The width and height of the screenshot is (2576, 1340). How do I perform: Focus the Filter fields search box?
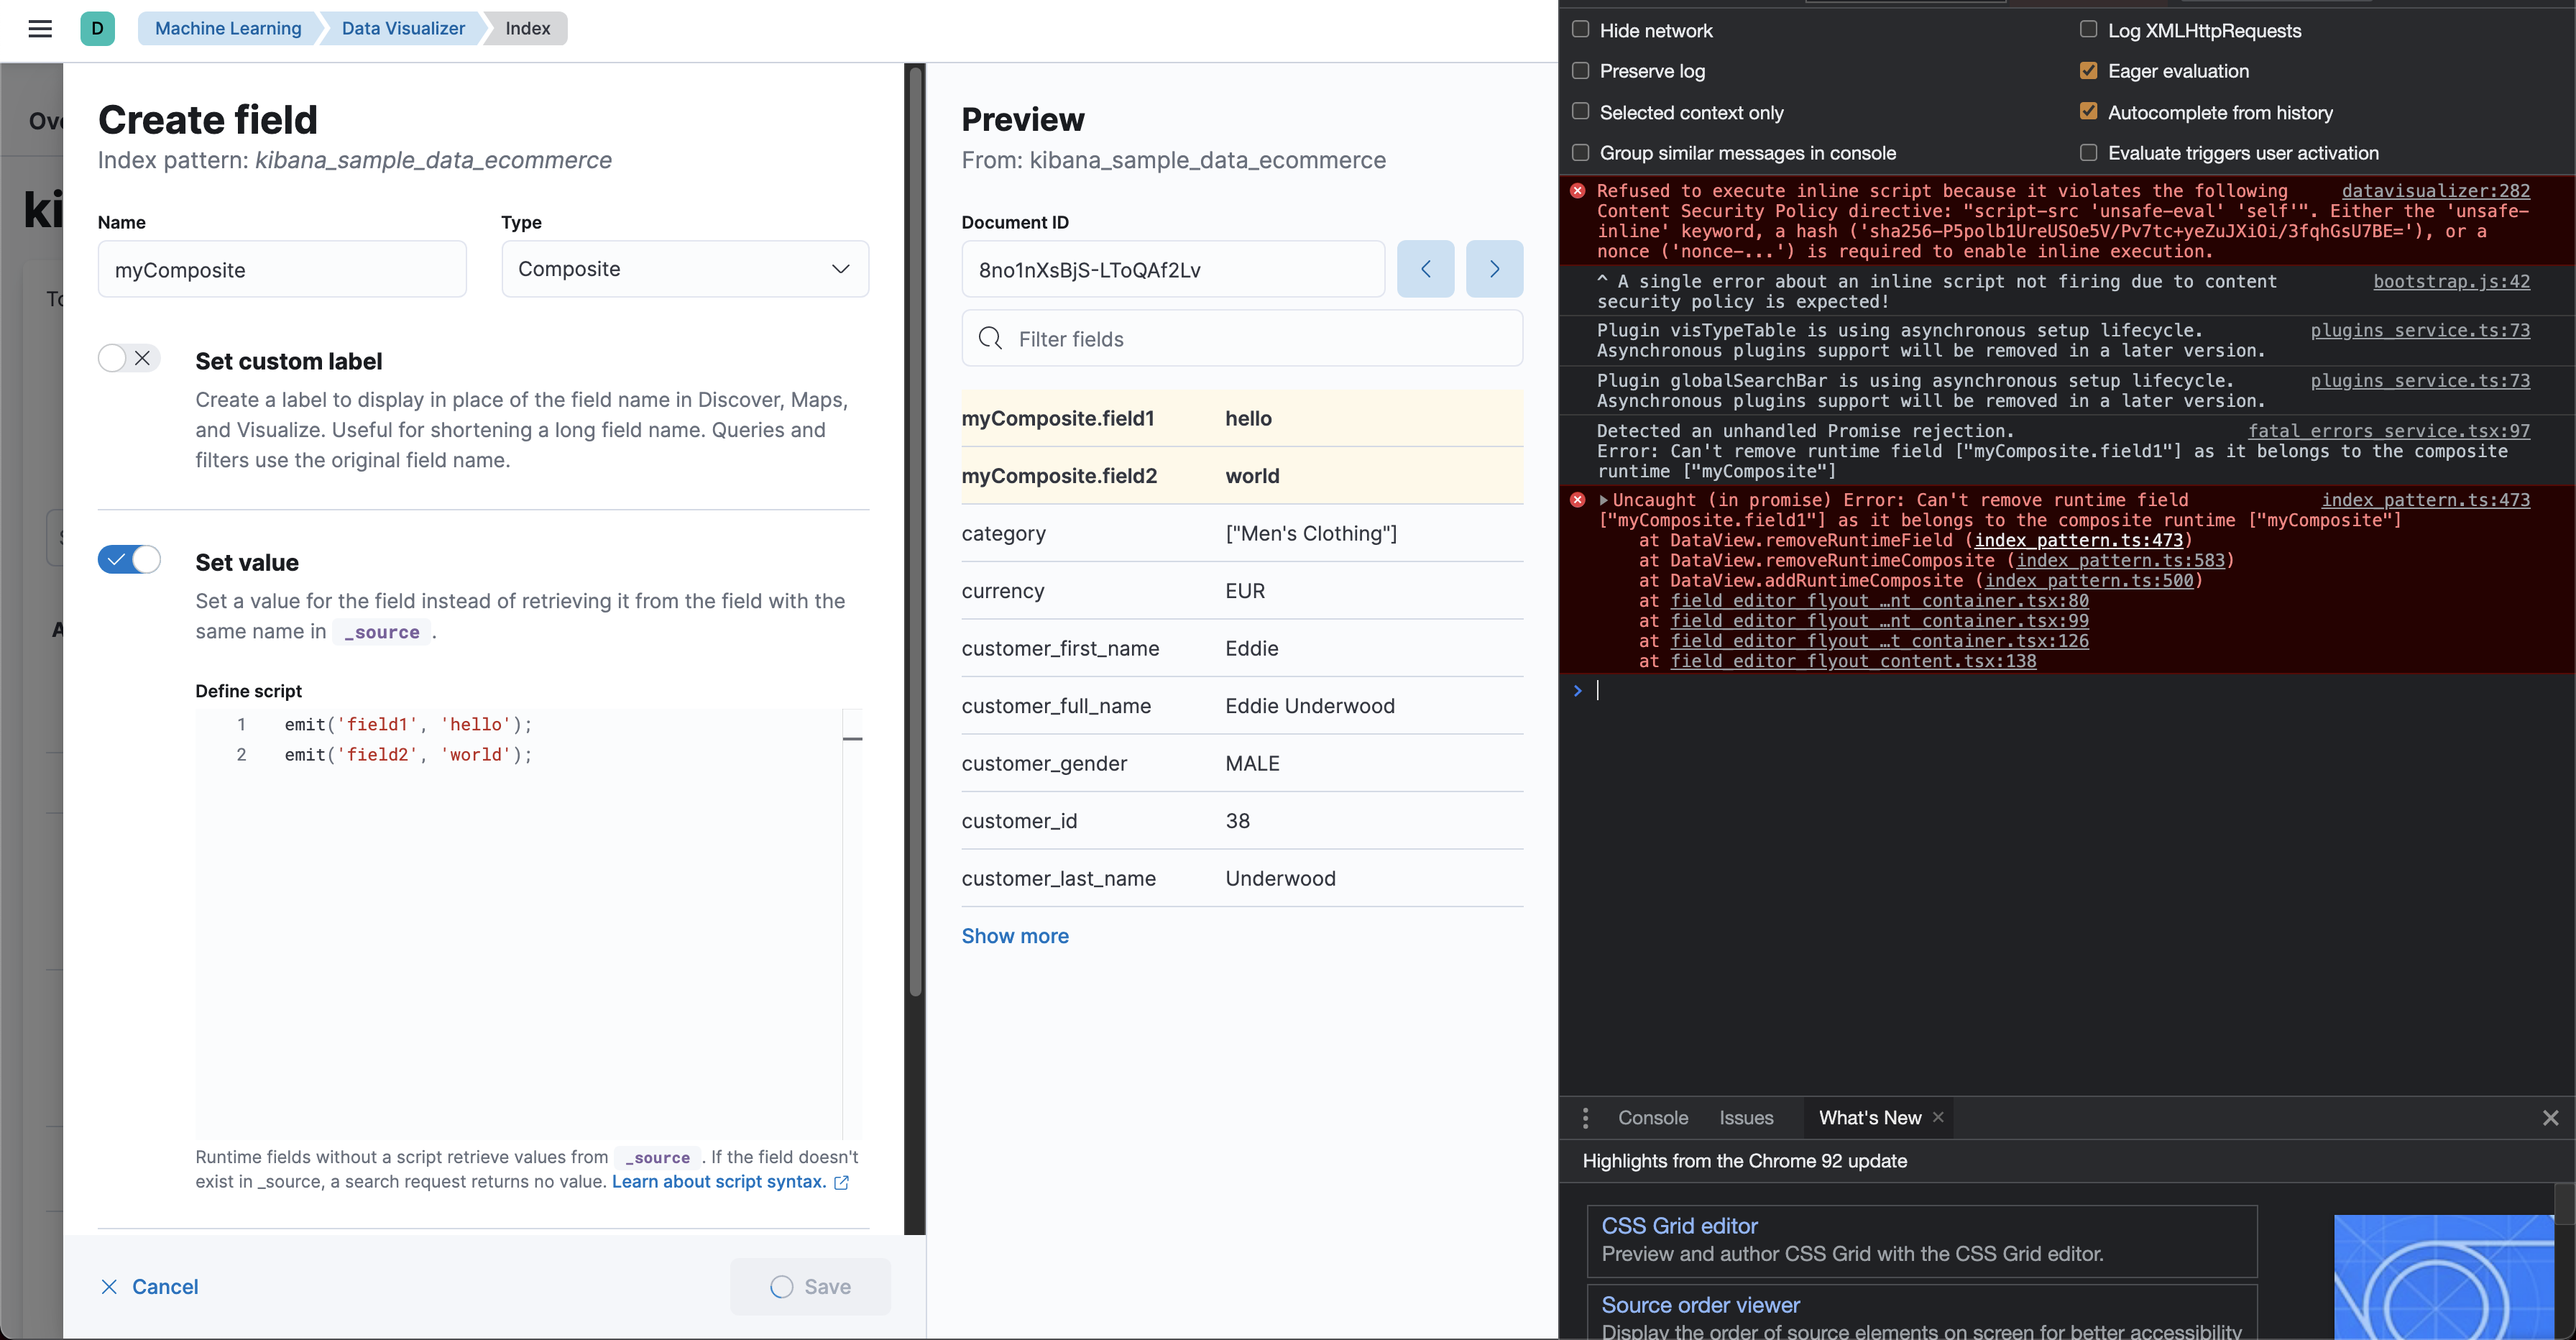click(1242, 338)
